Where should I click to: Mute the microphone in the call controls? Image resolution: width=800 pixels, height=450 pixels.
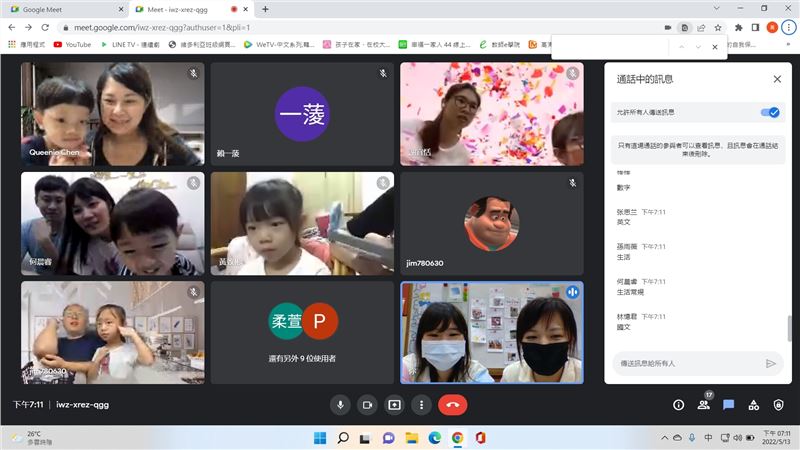(340, 405)
